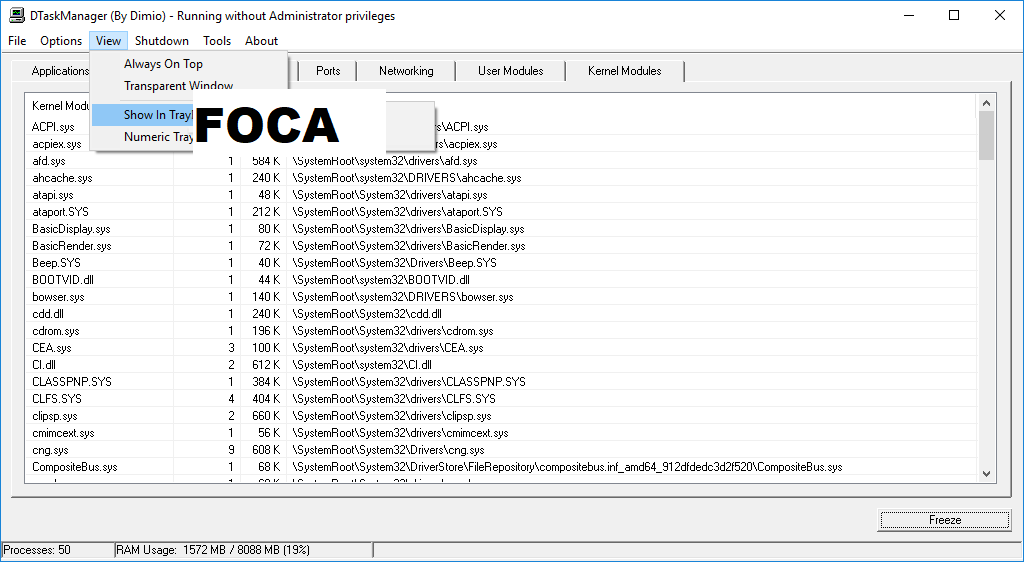Go to the User Modules tab
The height and width of the screenshot is (562, 1024).
pyautogui.click(x=511, y=70)
